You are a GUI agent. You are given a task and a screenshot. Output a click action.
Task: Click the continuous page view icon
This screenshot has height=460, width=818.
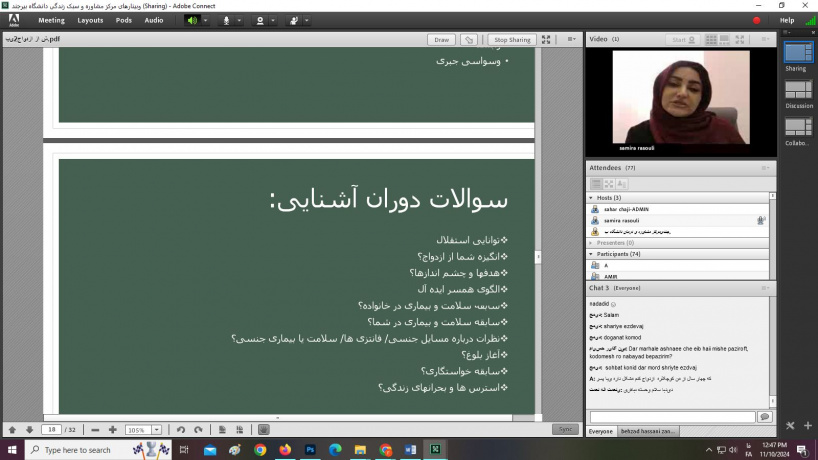pyautogui.click(x=239, y=430)
